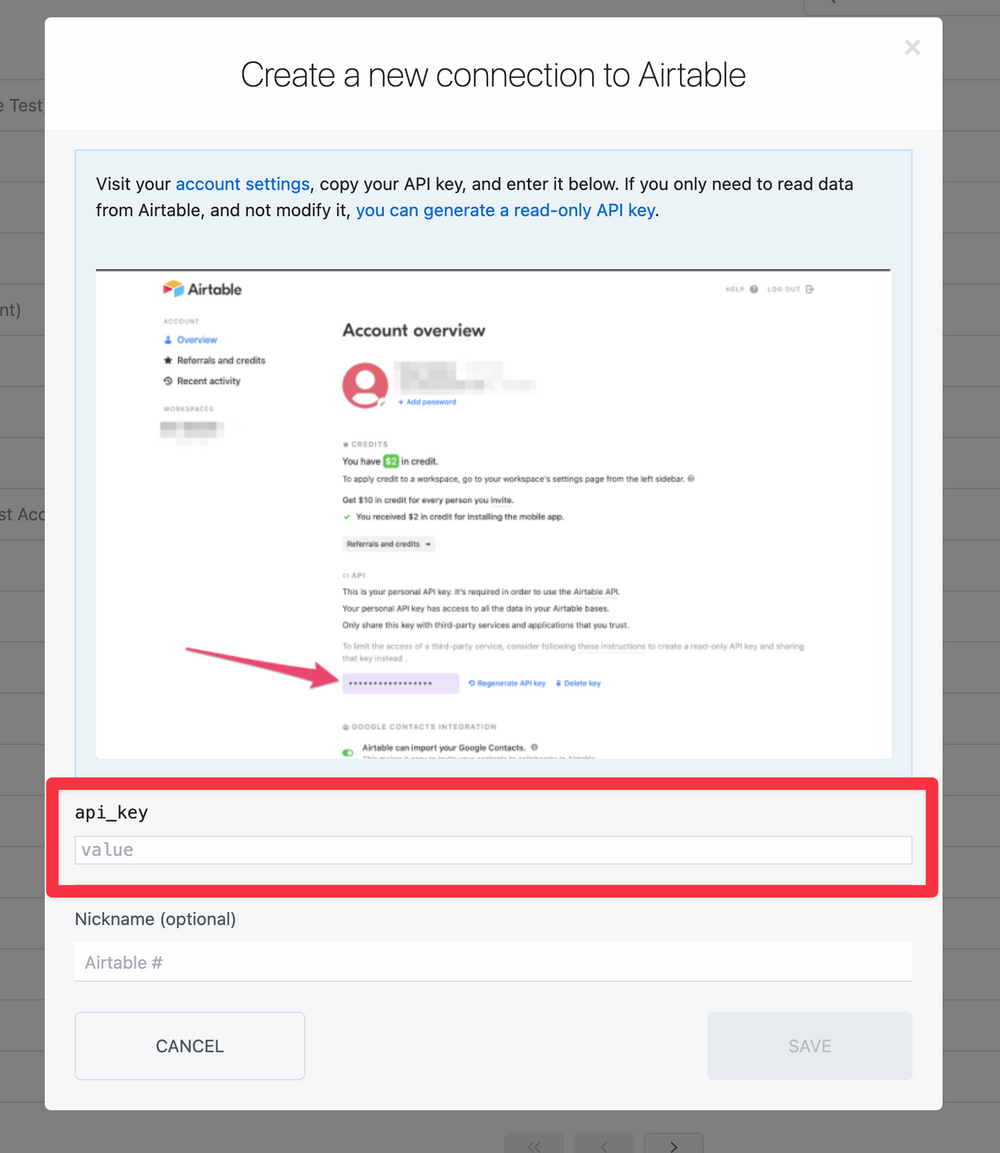
Task: Open the read-only API key guide link
Action: coord(505,210)
